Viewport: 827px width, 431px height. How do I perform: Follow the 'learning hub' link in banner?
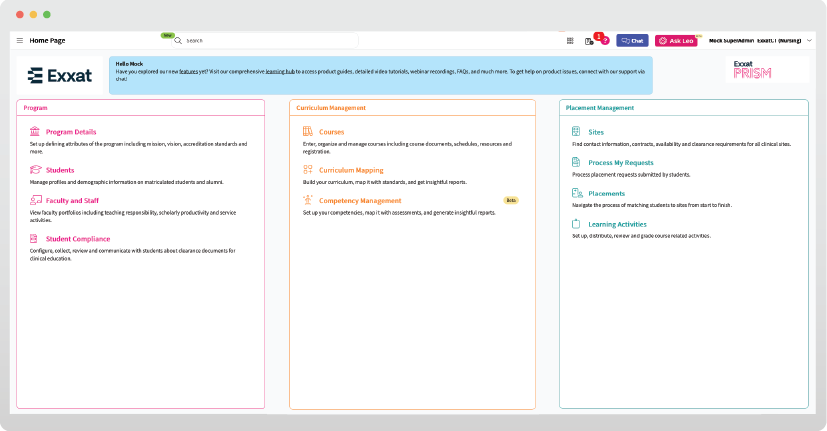click(x=280, y=71)
